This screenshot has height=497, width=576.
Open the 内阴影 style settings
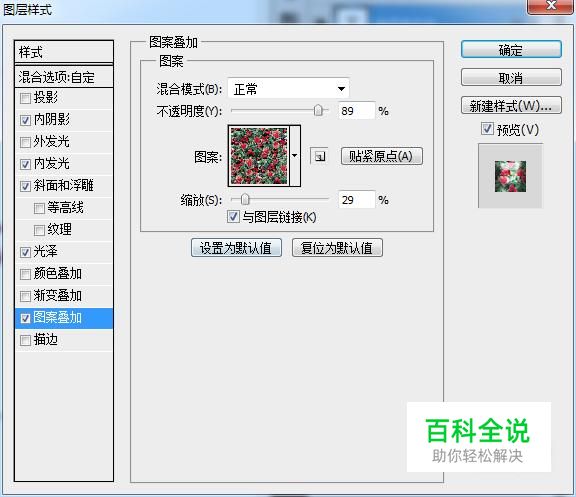point(51,119)
